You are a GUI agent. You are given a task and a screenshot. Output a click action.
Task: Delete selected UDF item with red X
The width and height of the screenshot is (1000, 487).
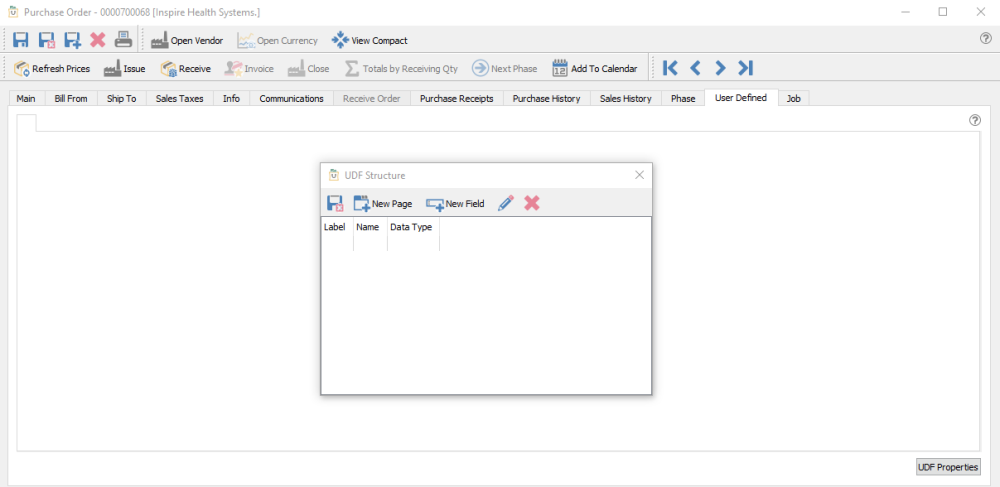point(532,203)
